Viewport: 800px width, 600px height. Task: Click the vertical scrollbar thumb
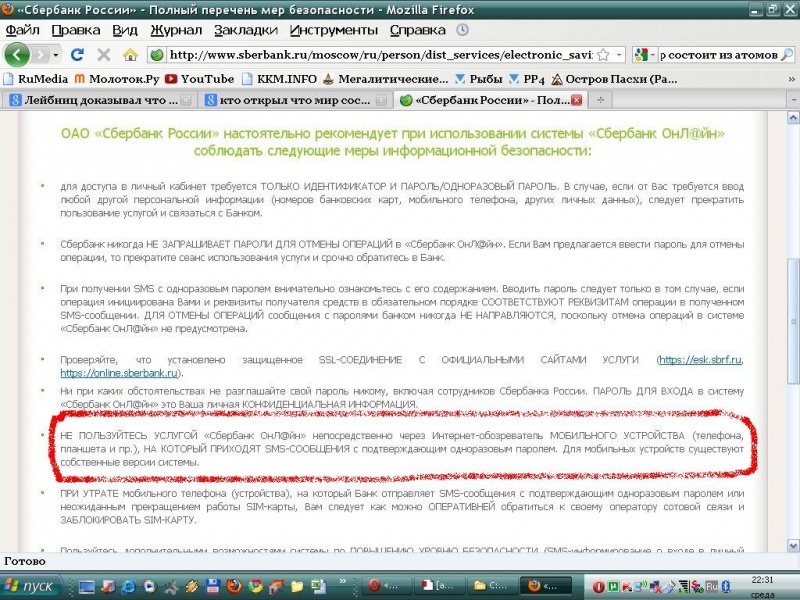793,321
